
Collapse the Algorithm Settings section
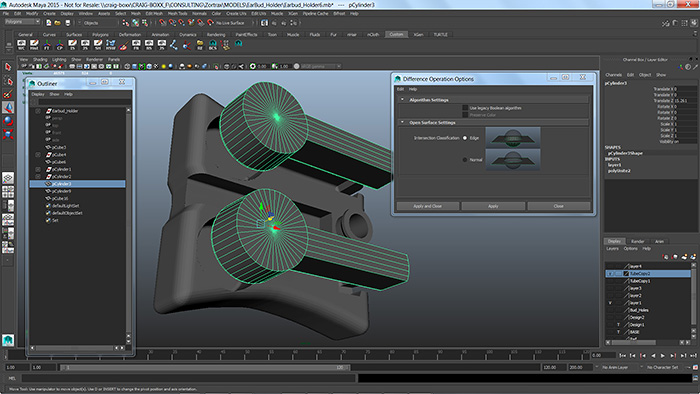[402, 100]
